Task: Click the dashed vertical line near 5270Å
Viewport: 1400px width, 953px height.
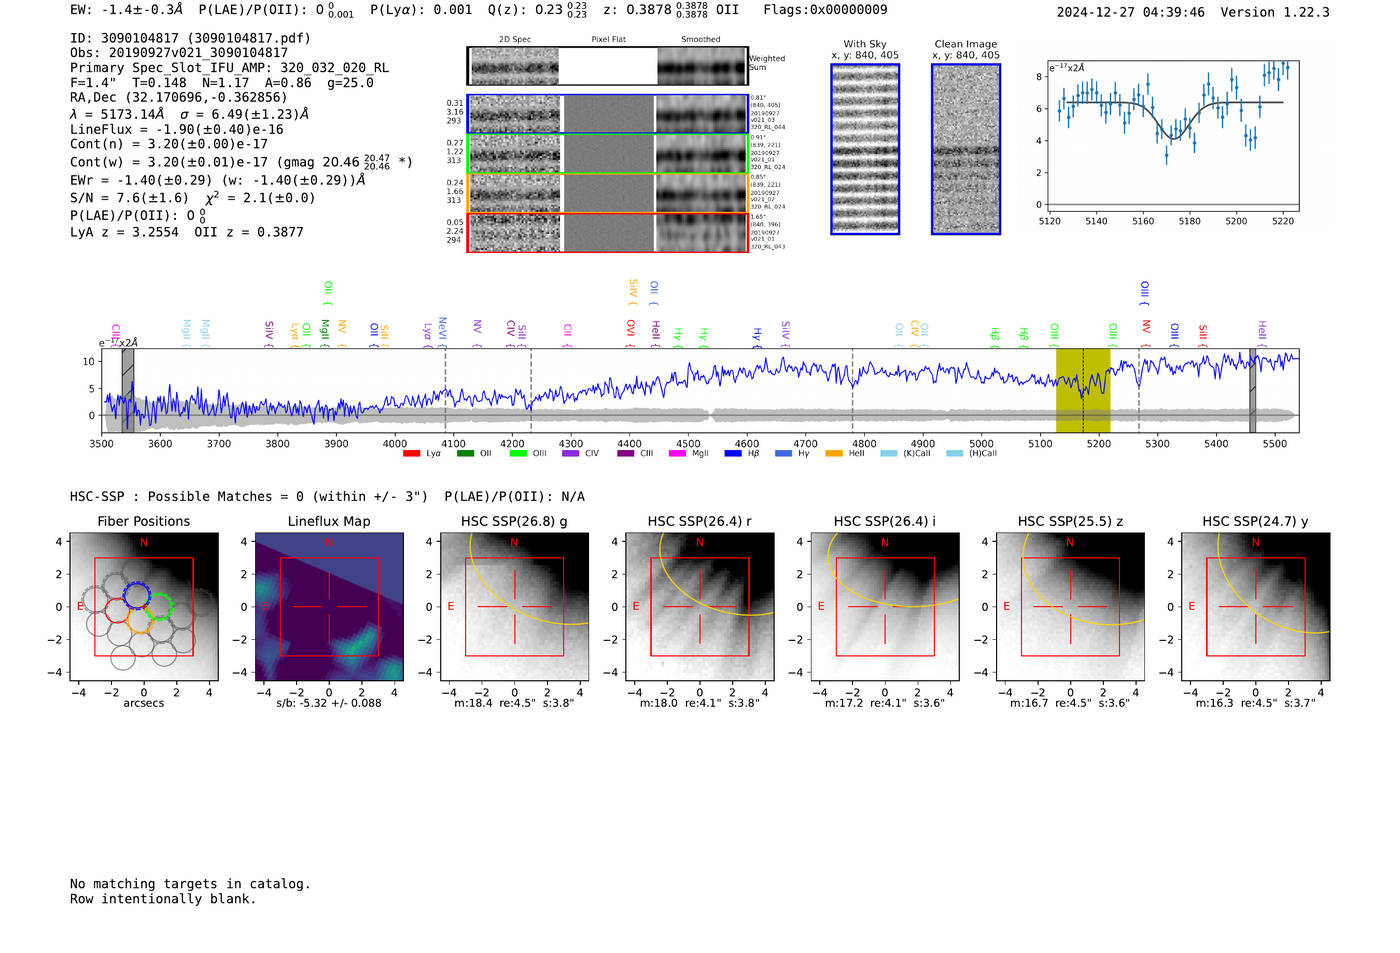Action: click(x=1138, y=390)
